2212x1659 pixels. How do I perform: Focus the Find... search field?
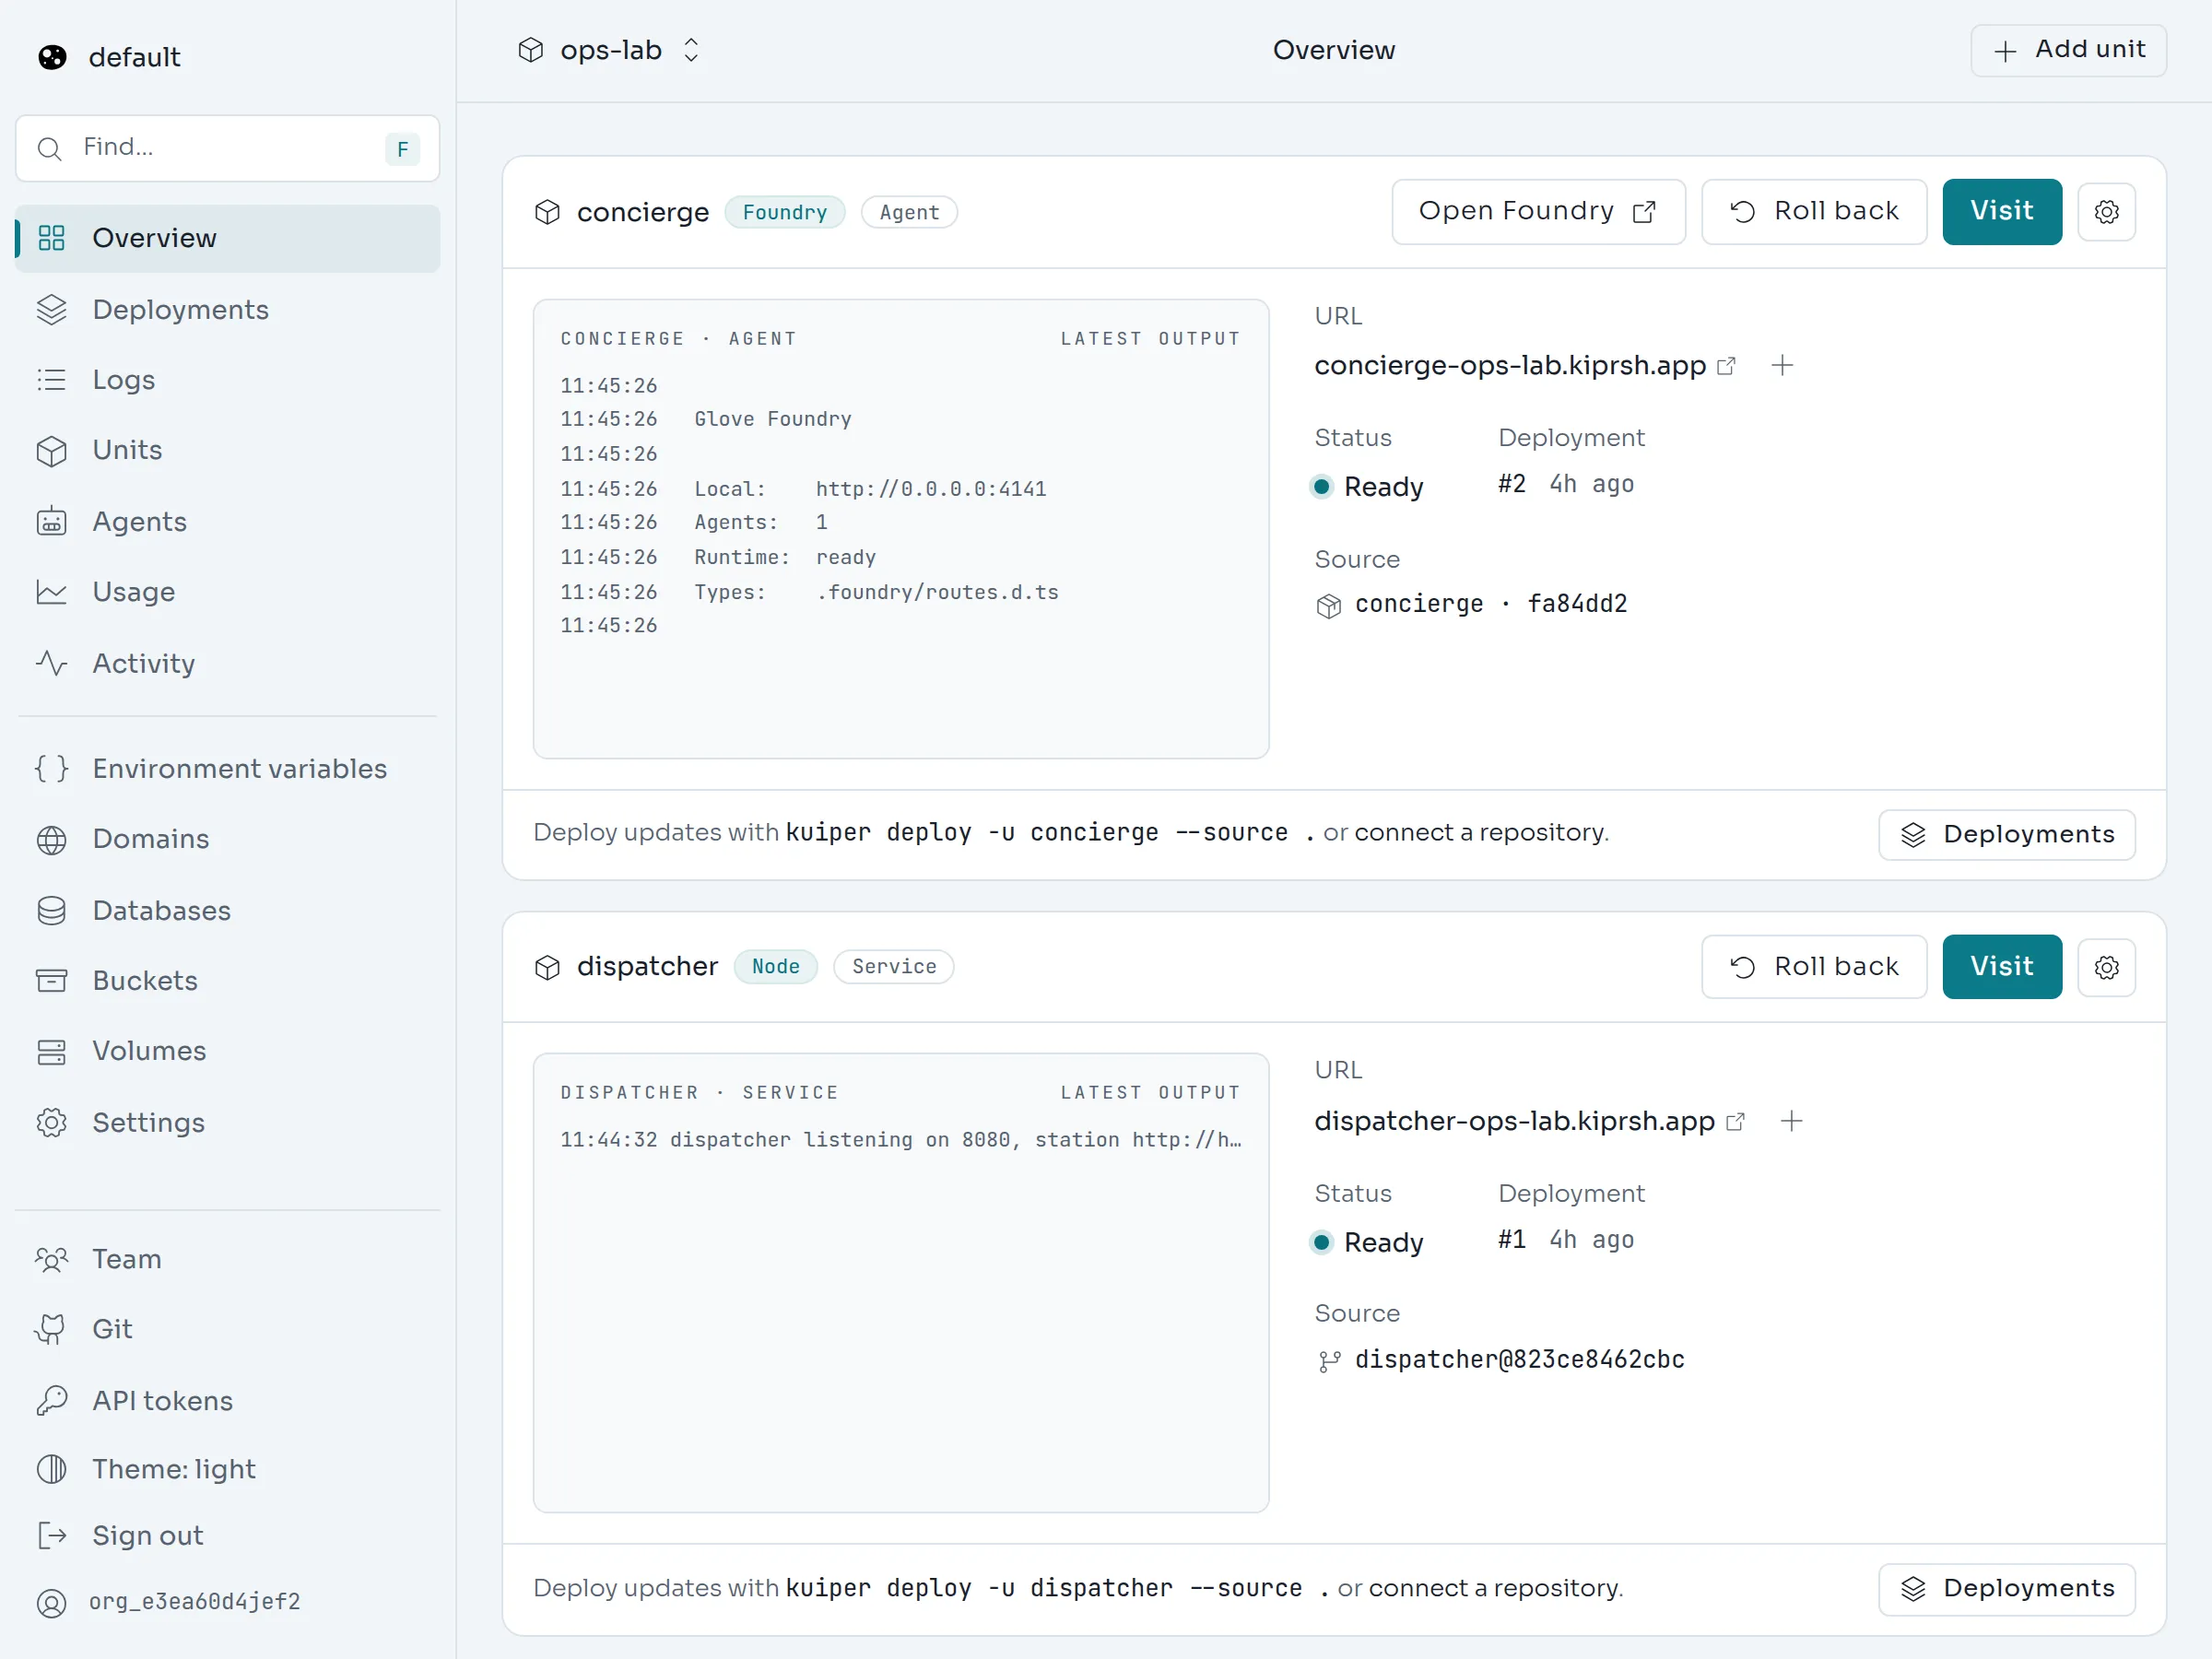pyautogui.click(x=228, y=148)
